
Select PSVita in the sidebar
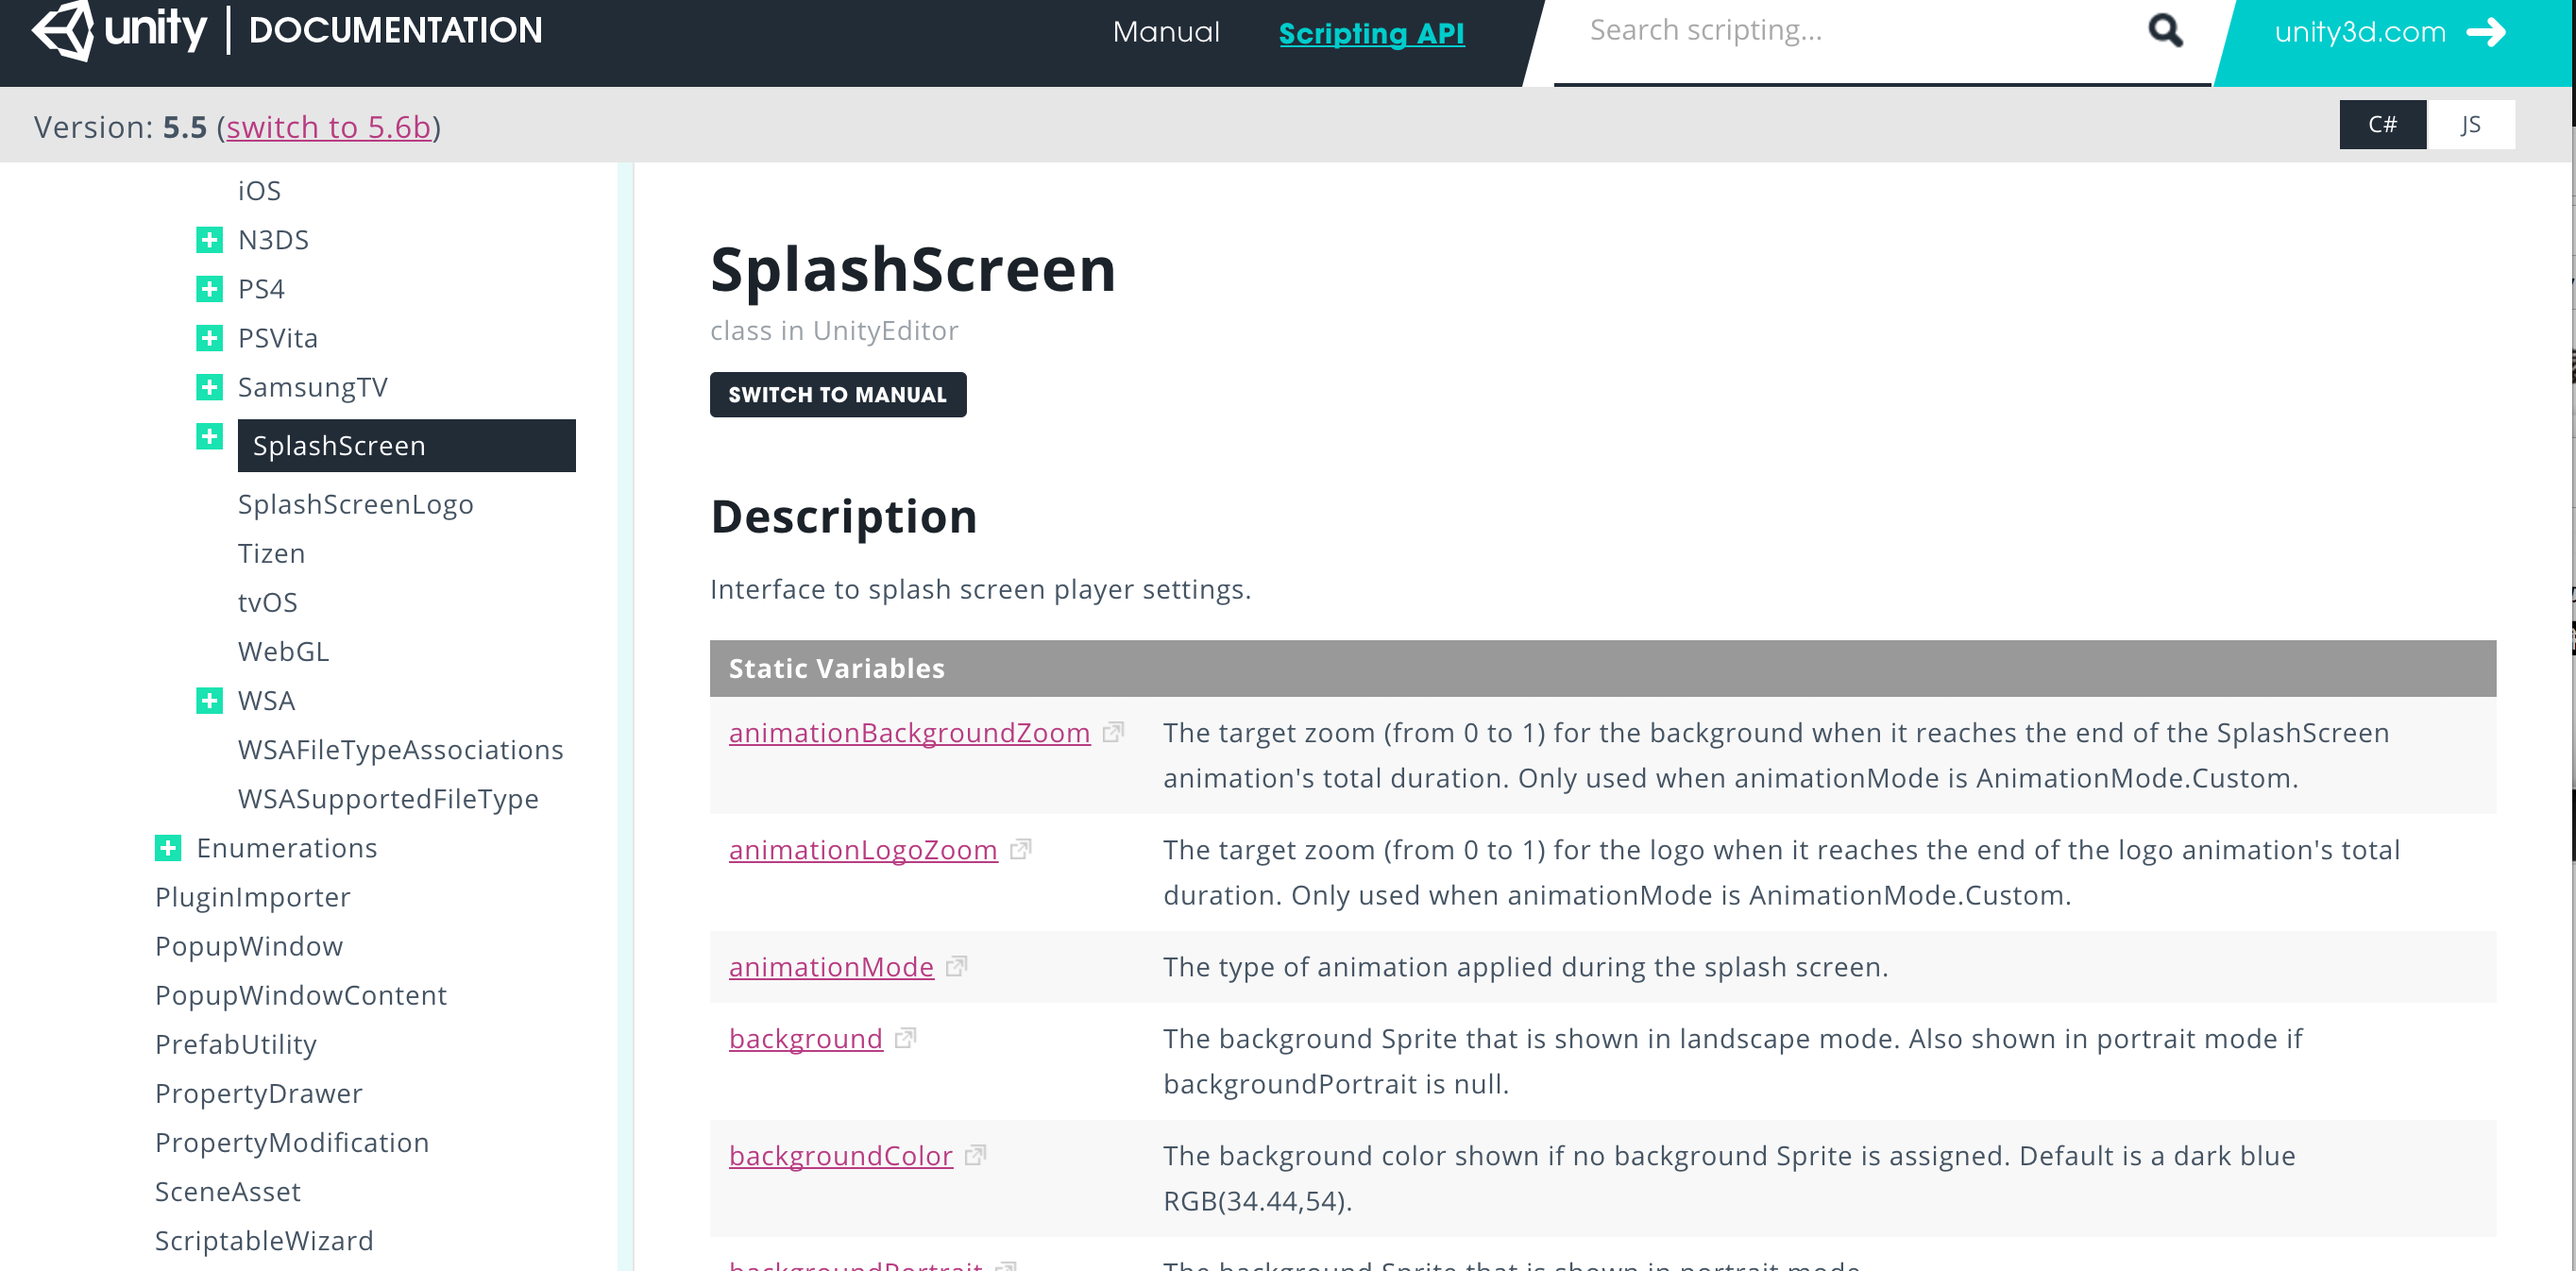278,338
